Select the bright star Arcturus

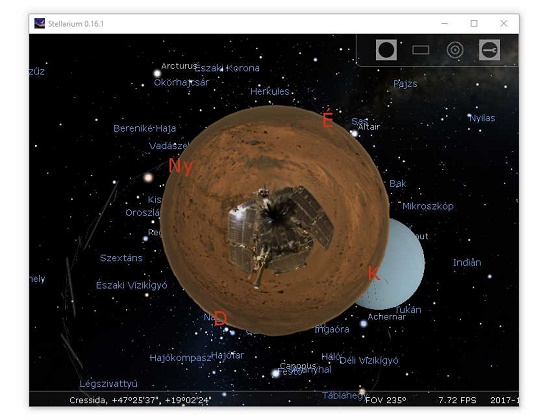(157, 73)
